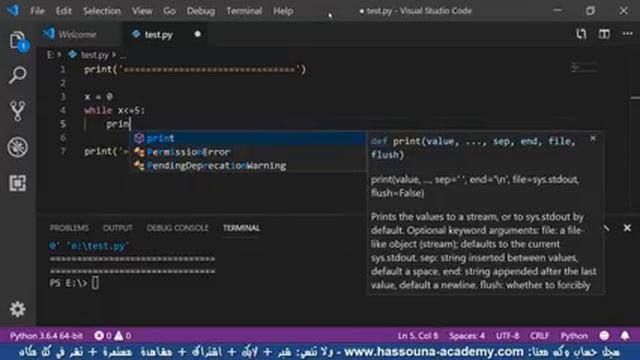Choose the PermissionError suggestion

248,152
